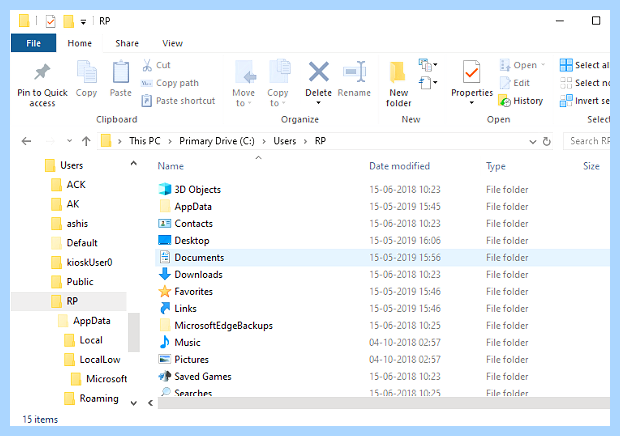
Task: Click the Copy ribbon icon
Action: [x=86, y=72]
